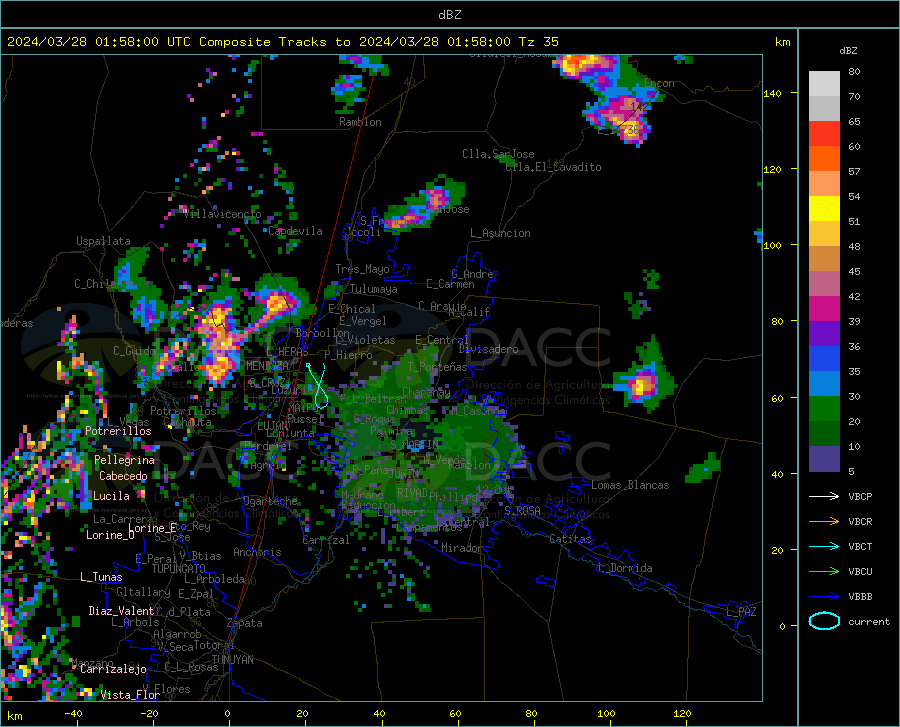Pick the slate violet swatch between 10 and 5

click(x=824, y=459)
